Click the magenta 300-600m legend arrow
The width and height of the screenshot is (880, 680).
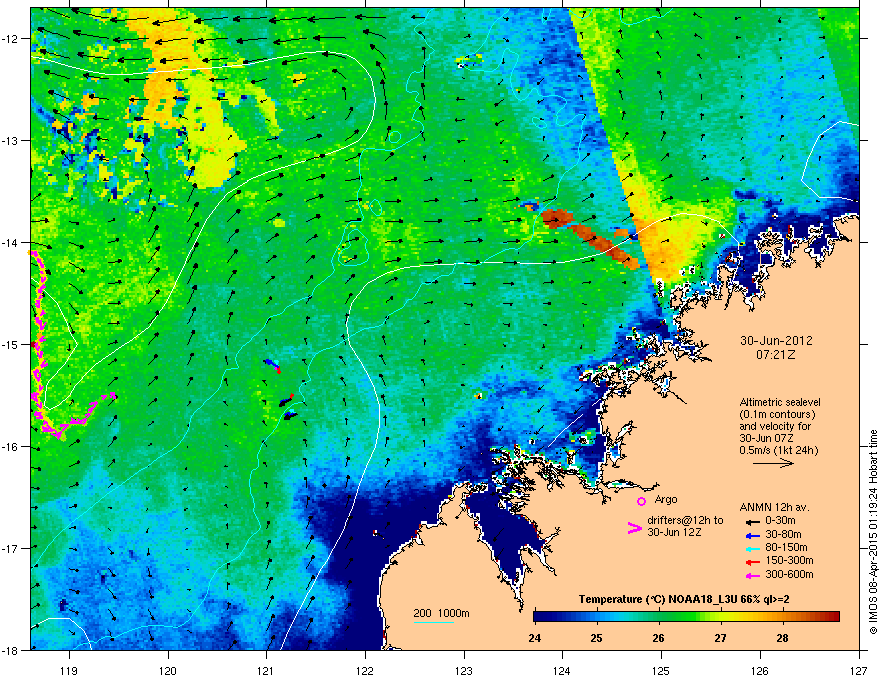pos(753,575)
